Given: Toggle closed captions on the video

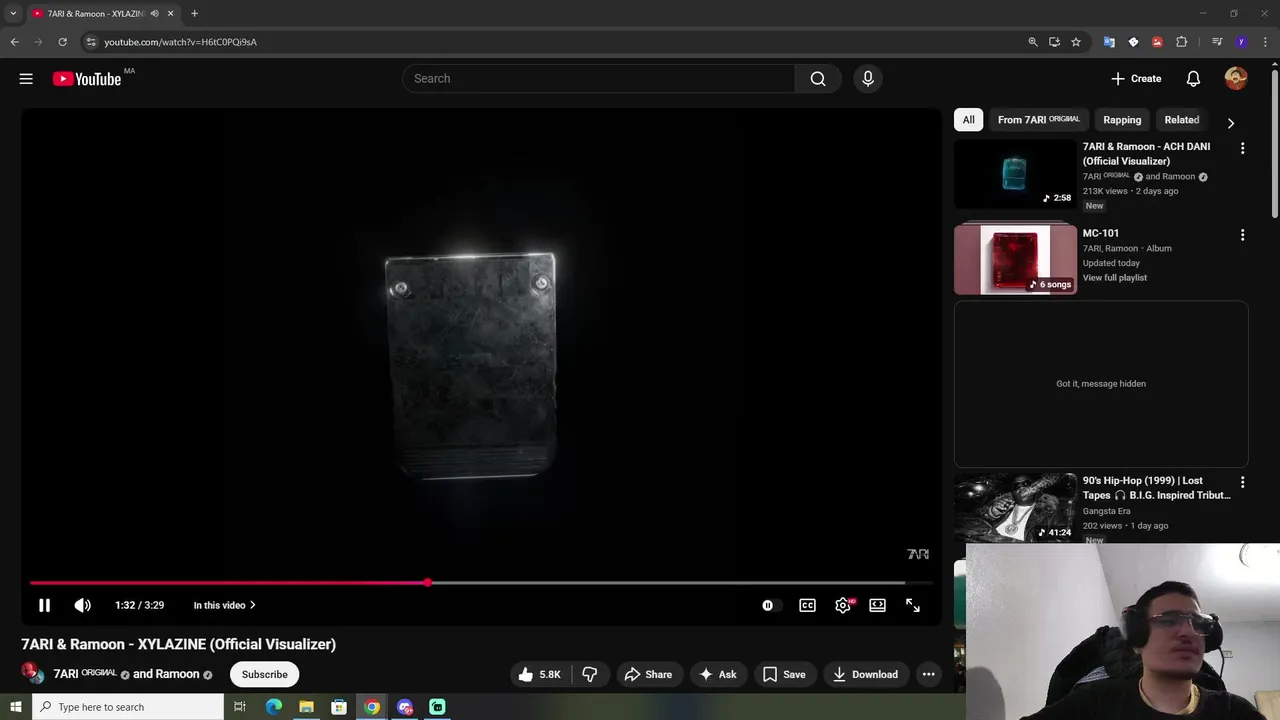Looking at the screenshot, I should coord(807,605).
